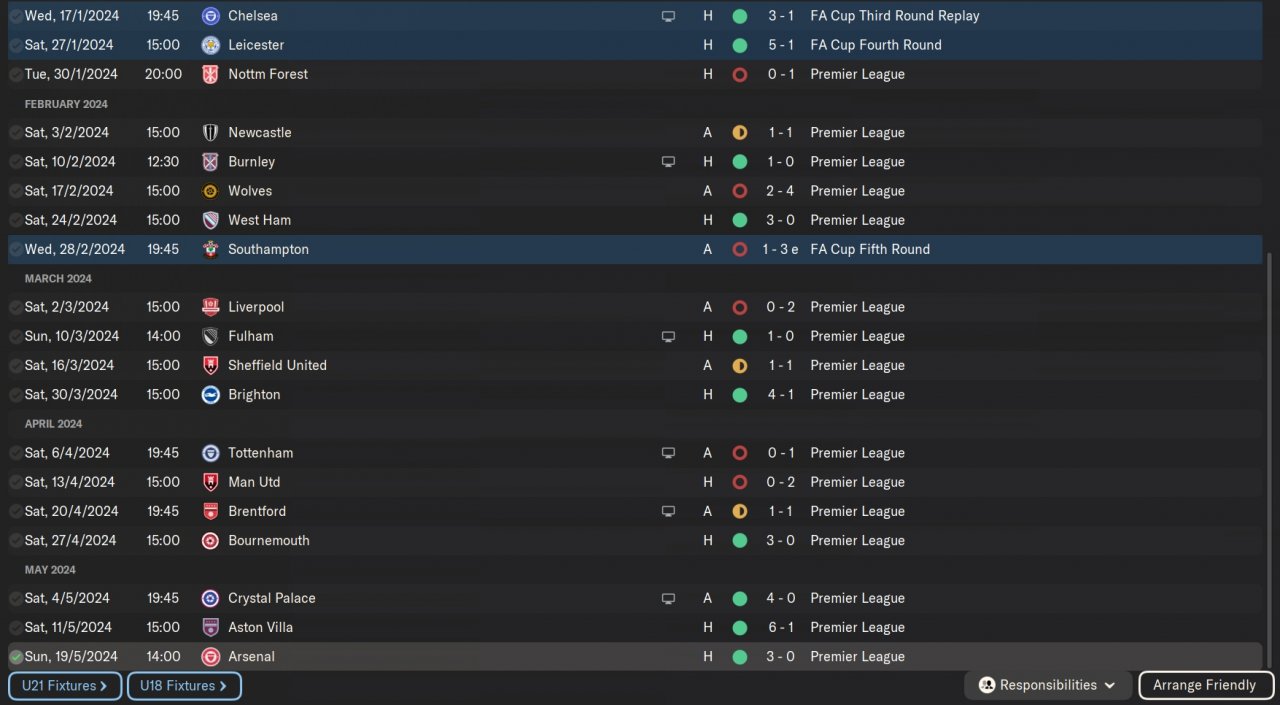
Task: Click the green win indicator for Aston Villa
Action: (x=740, y=628)
